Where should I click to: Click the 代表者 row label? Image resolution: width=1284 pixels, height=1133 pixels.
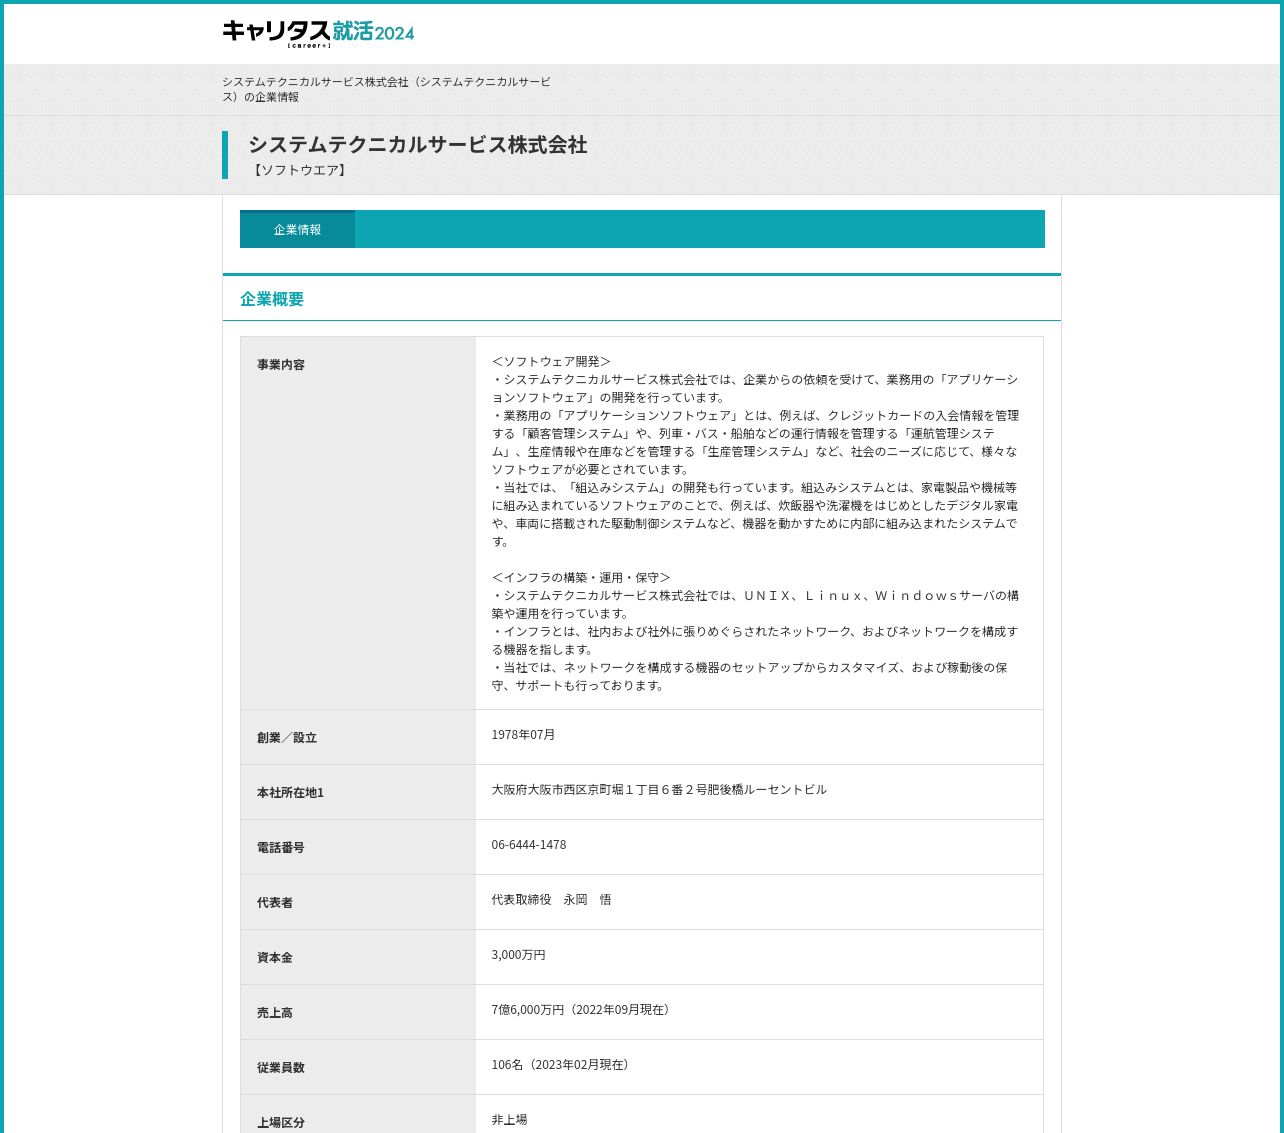(x=275, y=903)
